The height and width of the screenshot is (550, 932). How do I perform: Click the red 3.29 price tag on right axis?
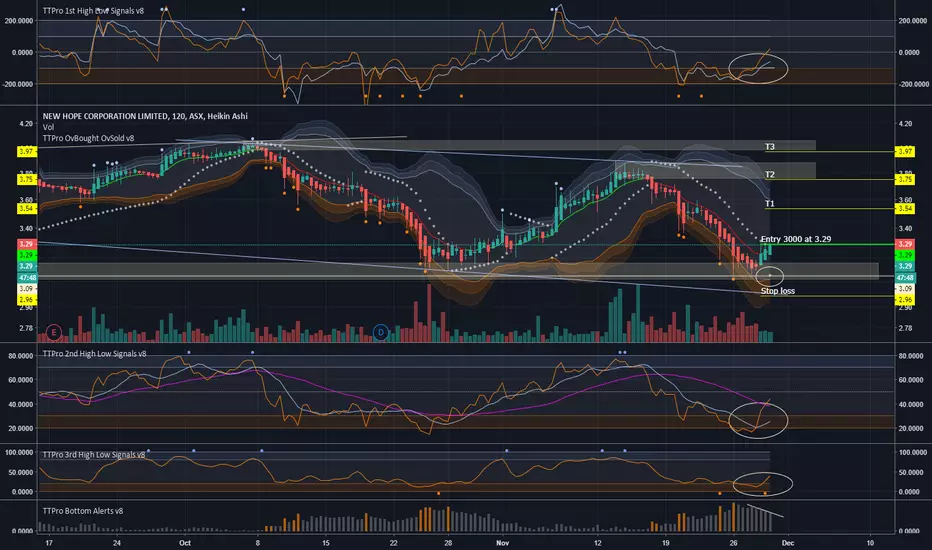905,244
